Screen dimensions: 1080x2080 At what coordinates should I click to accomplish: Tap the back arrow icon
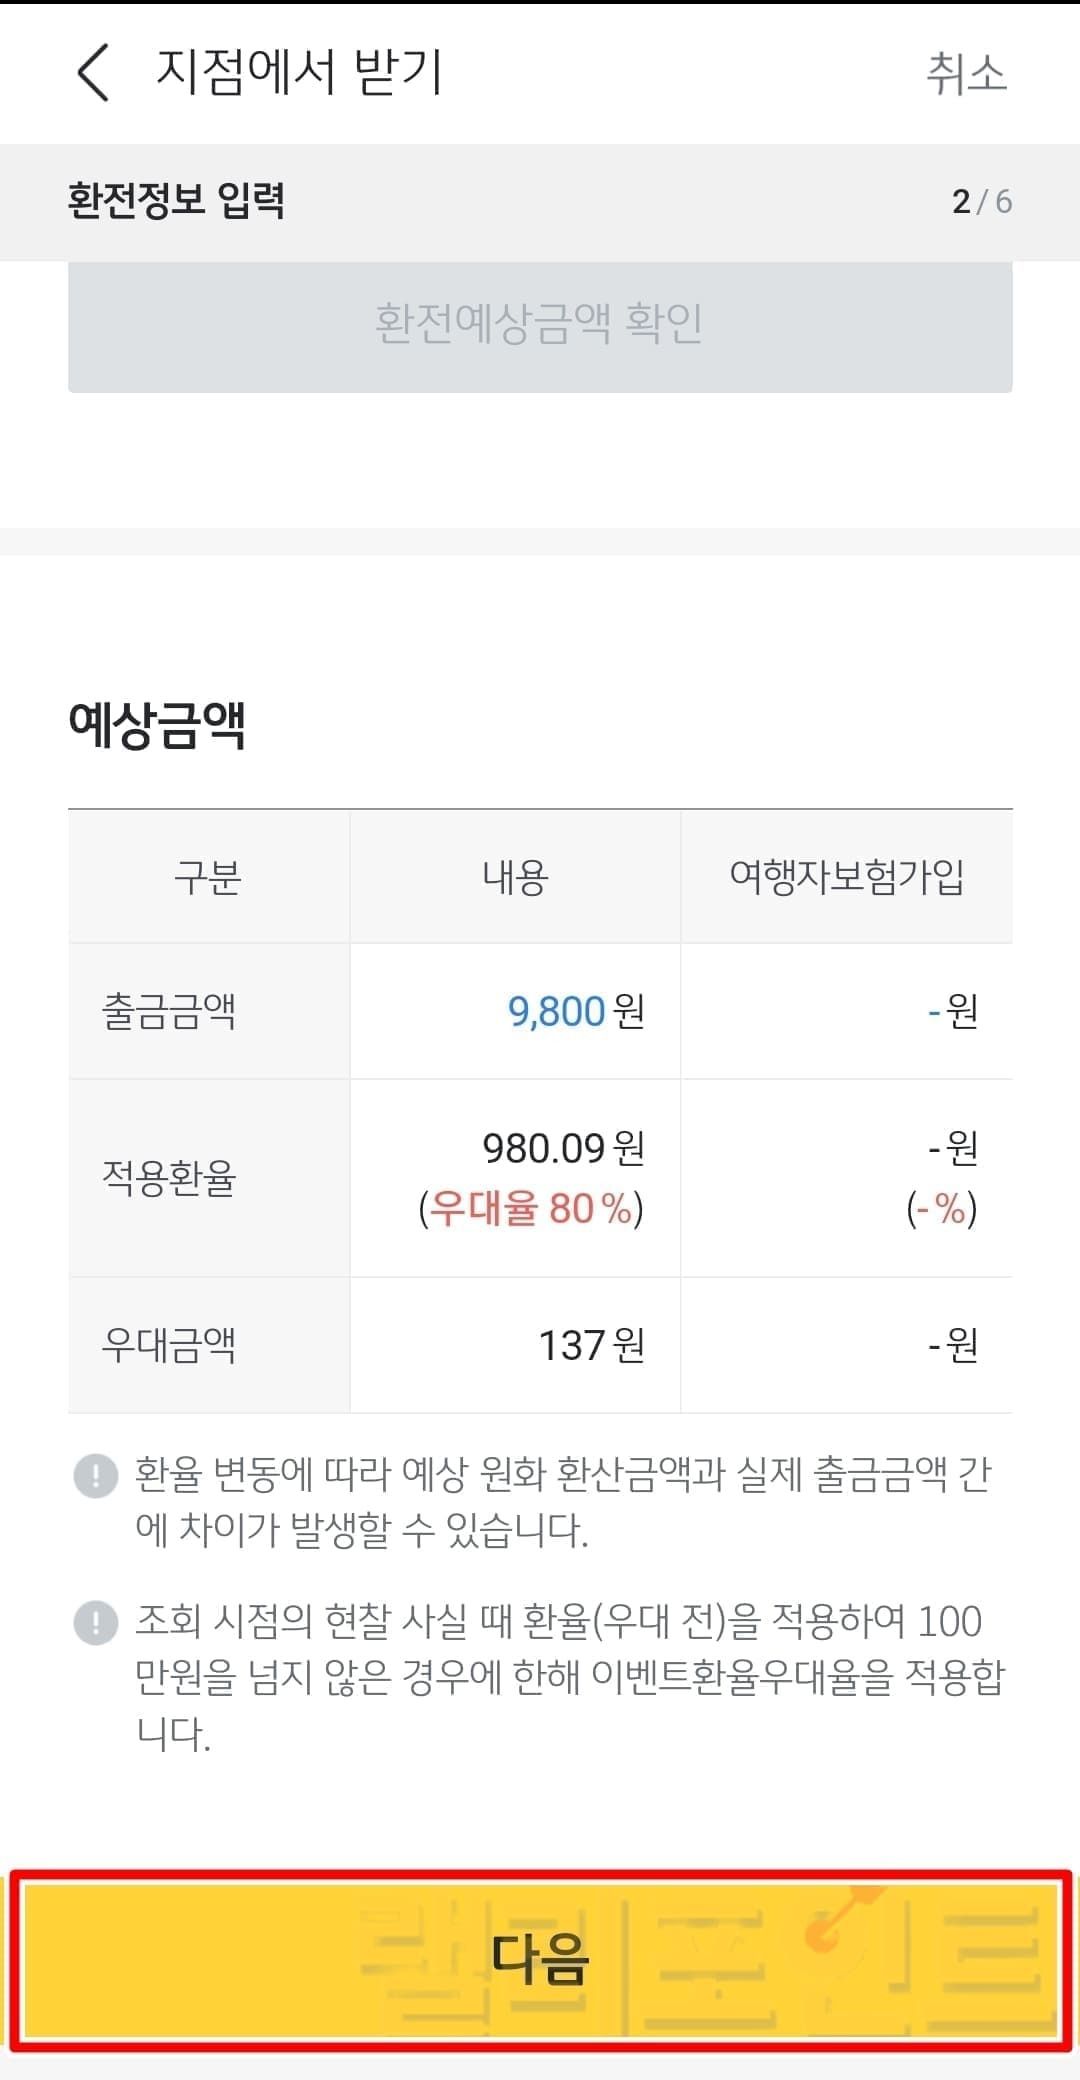93,73
